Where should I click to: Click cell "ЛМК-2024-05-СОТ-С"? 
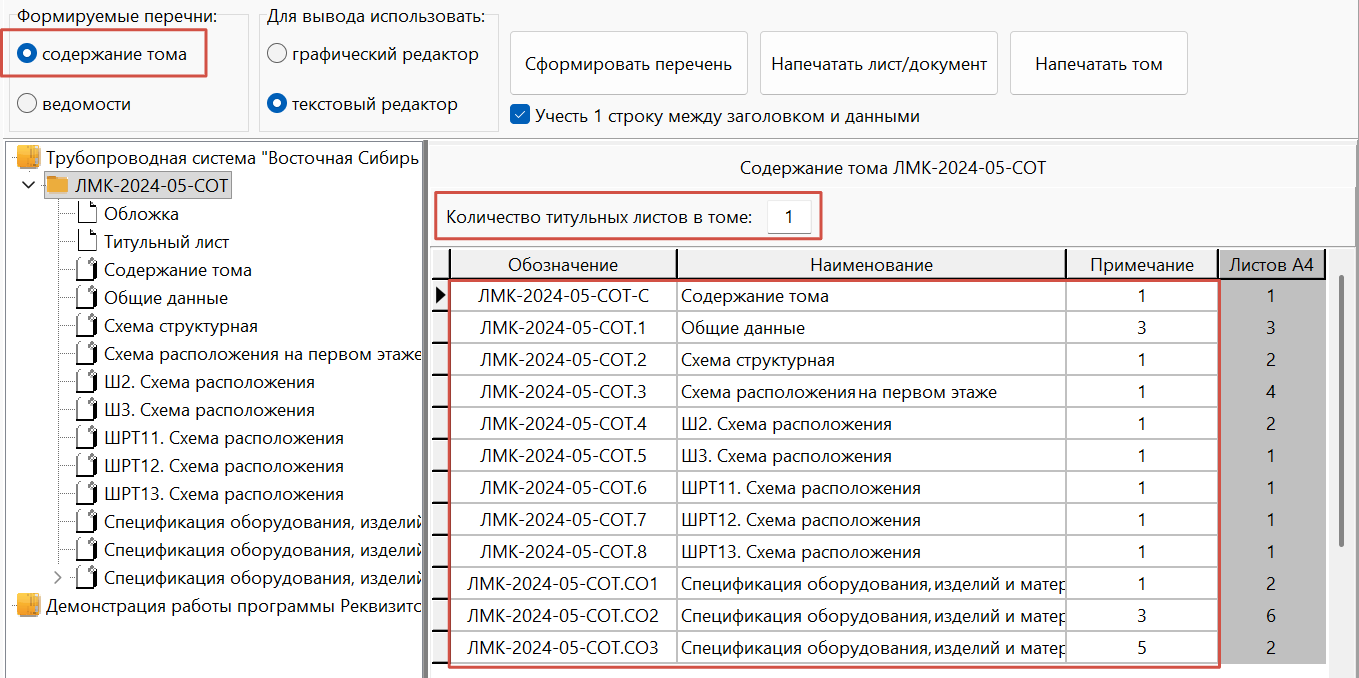click(563, 296)
